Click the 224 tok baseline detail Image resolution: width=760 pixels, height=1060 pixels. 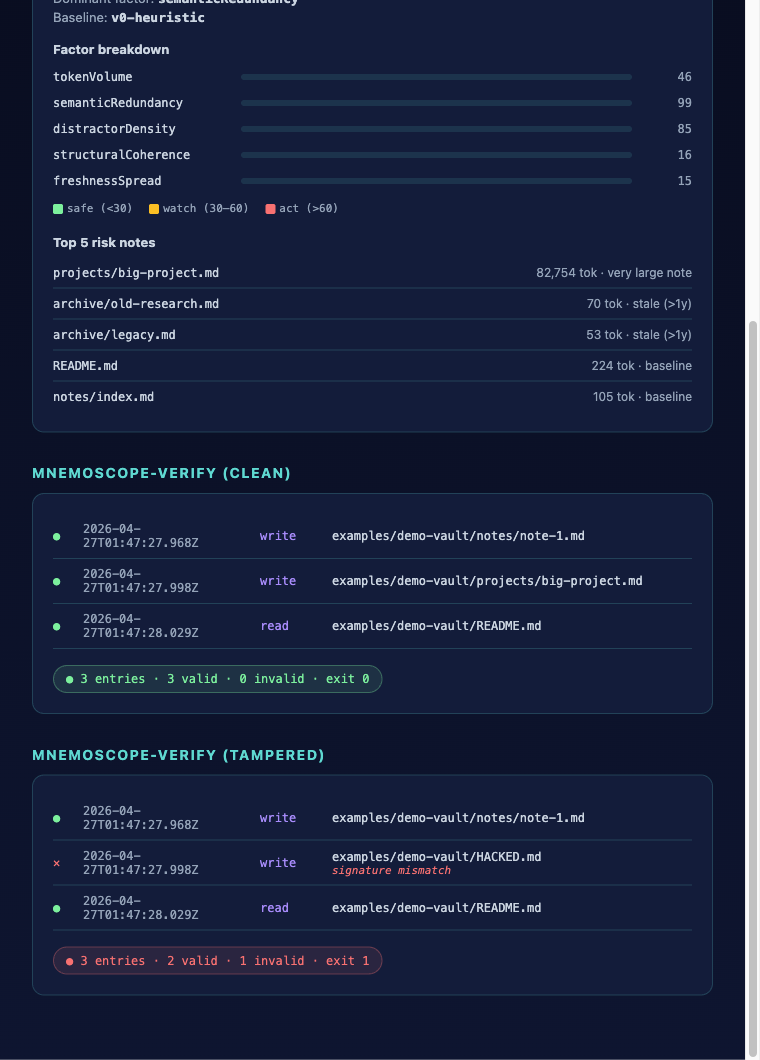coord(642,366)
